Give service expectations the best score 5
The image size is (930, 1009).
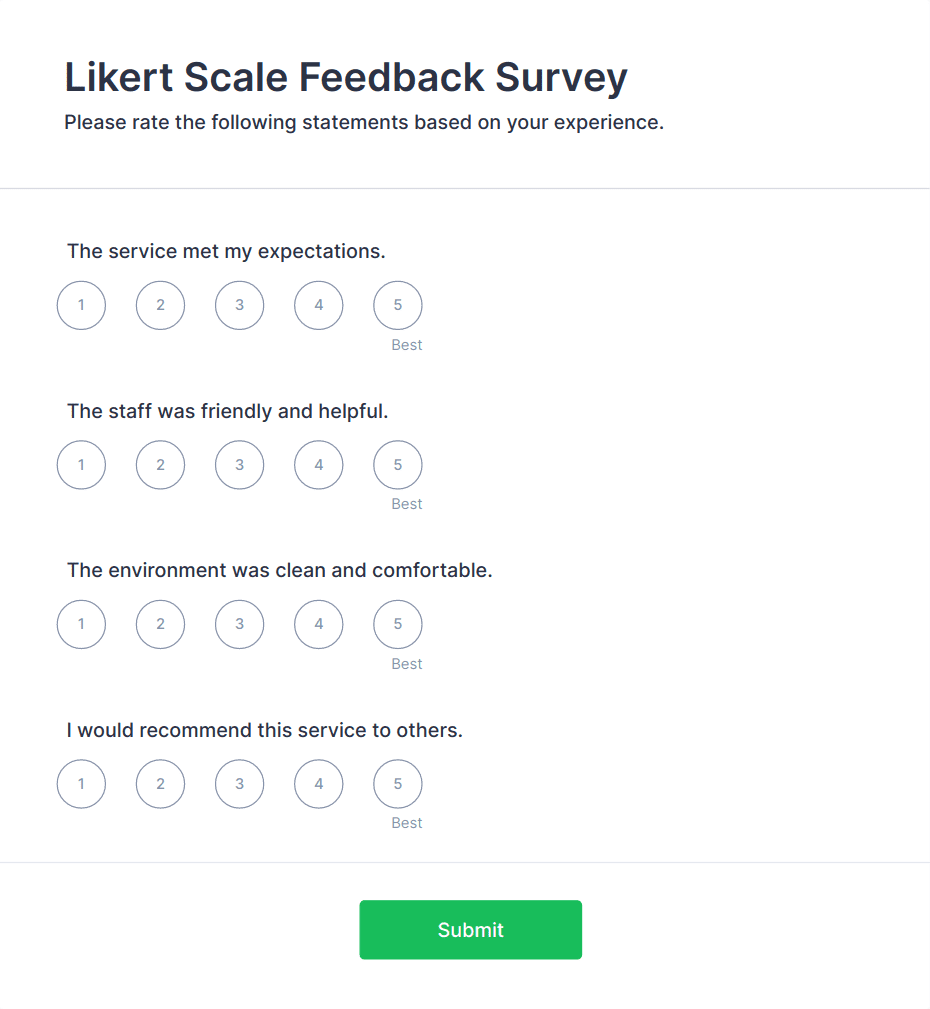(398, 305)
